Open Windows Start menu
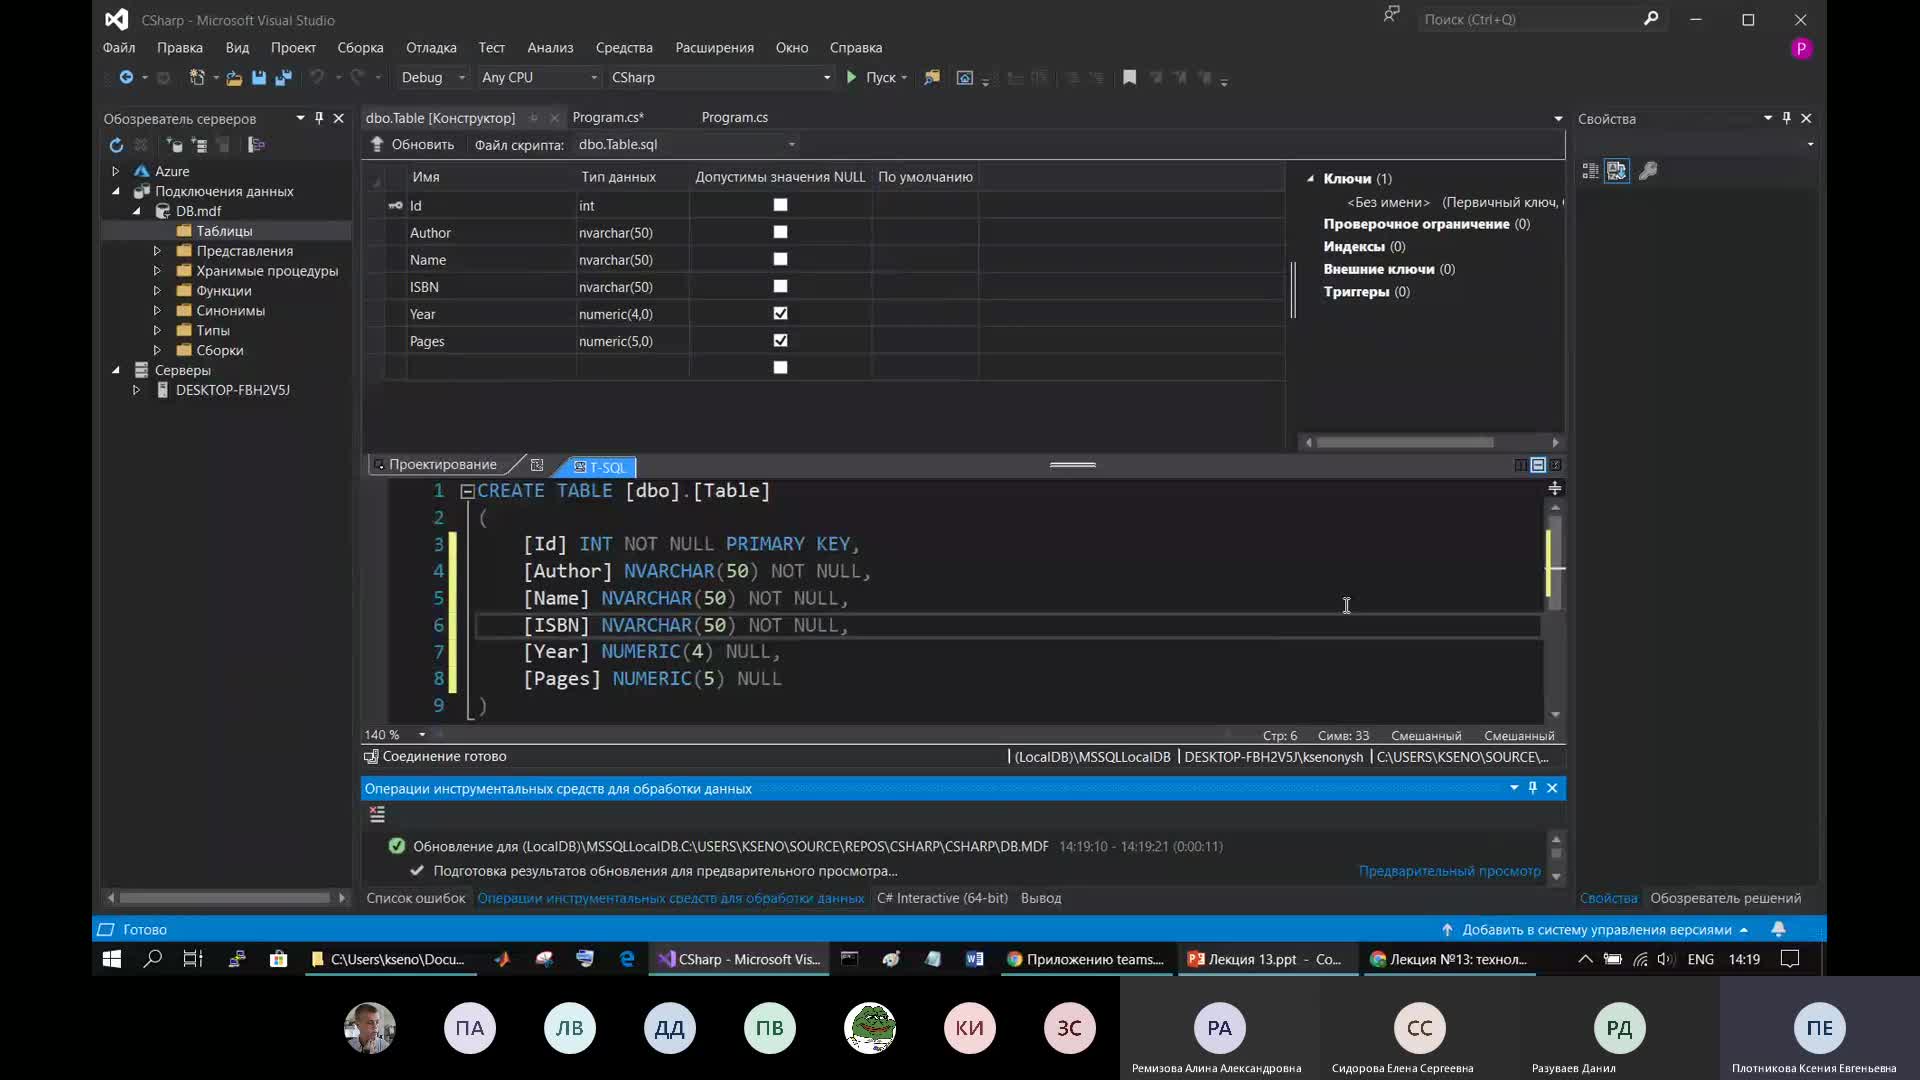This screenshot has height=1080, width=1920. pos(112,959)
